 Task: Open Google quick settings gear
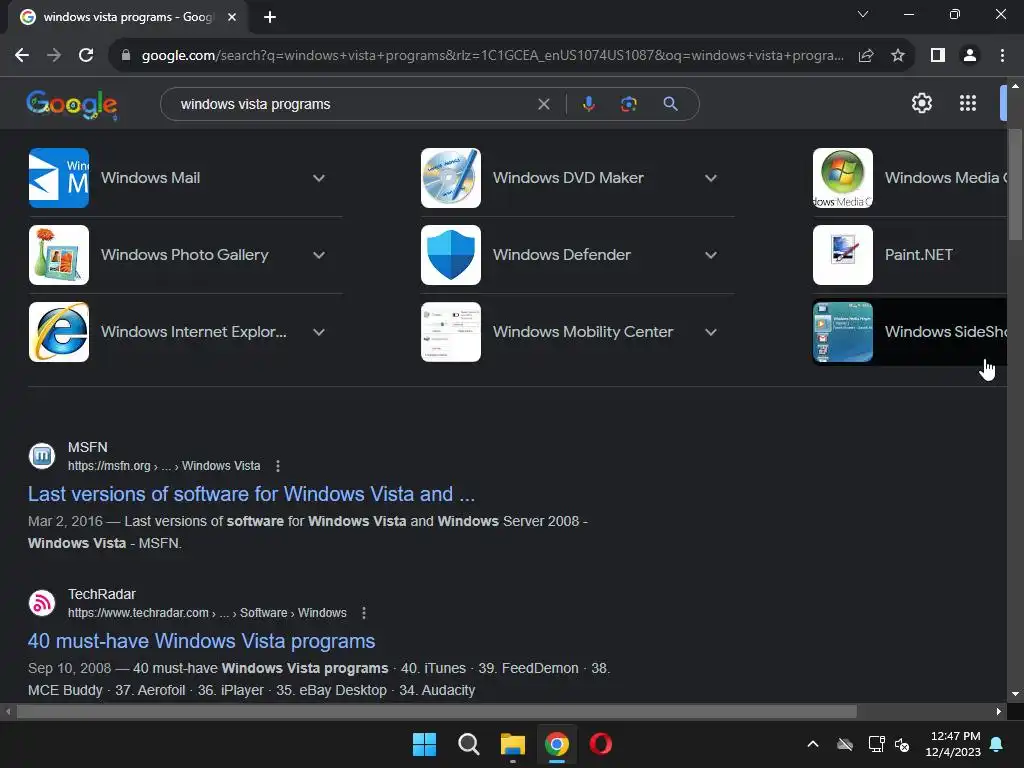921,103
